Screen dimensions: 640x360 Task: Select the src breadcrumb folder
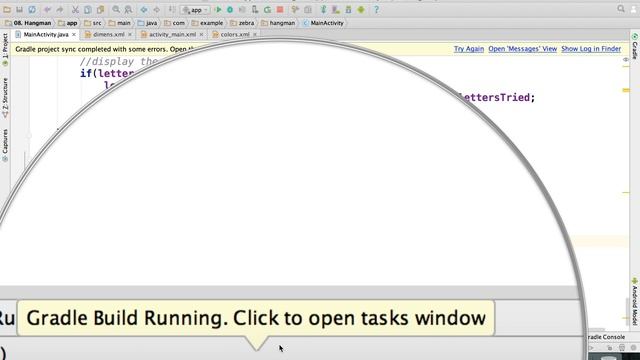pyautogui.click(x=93, y=23)
